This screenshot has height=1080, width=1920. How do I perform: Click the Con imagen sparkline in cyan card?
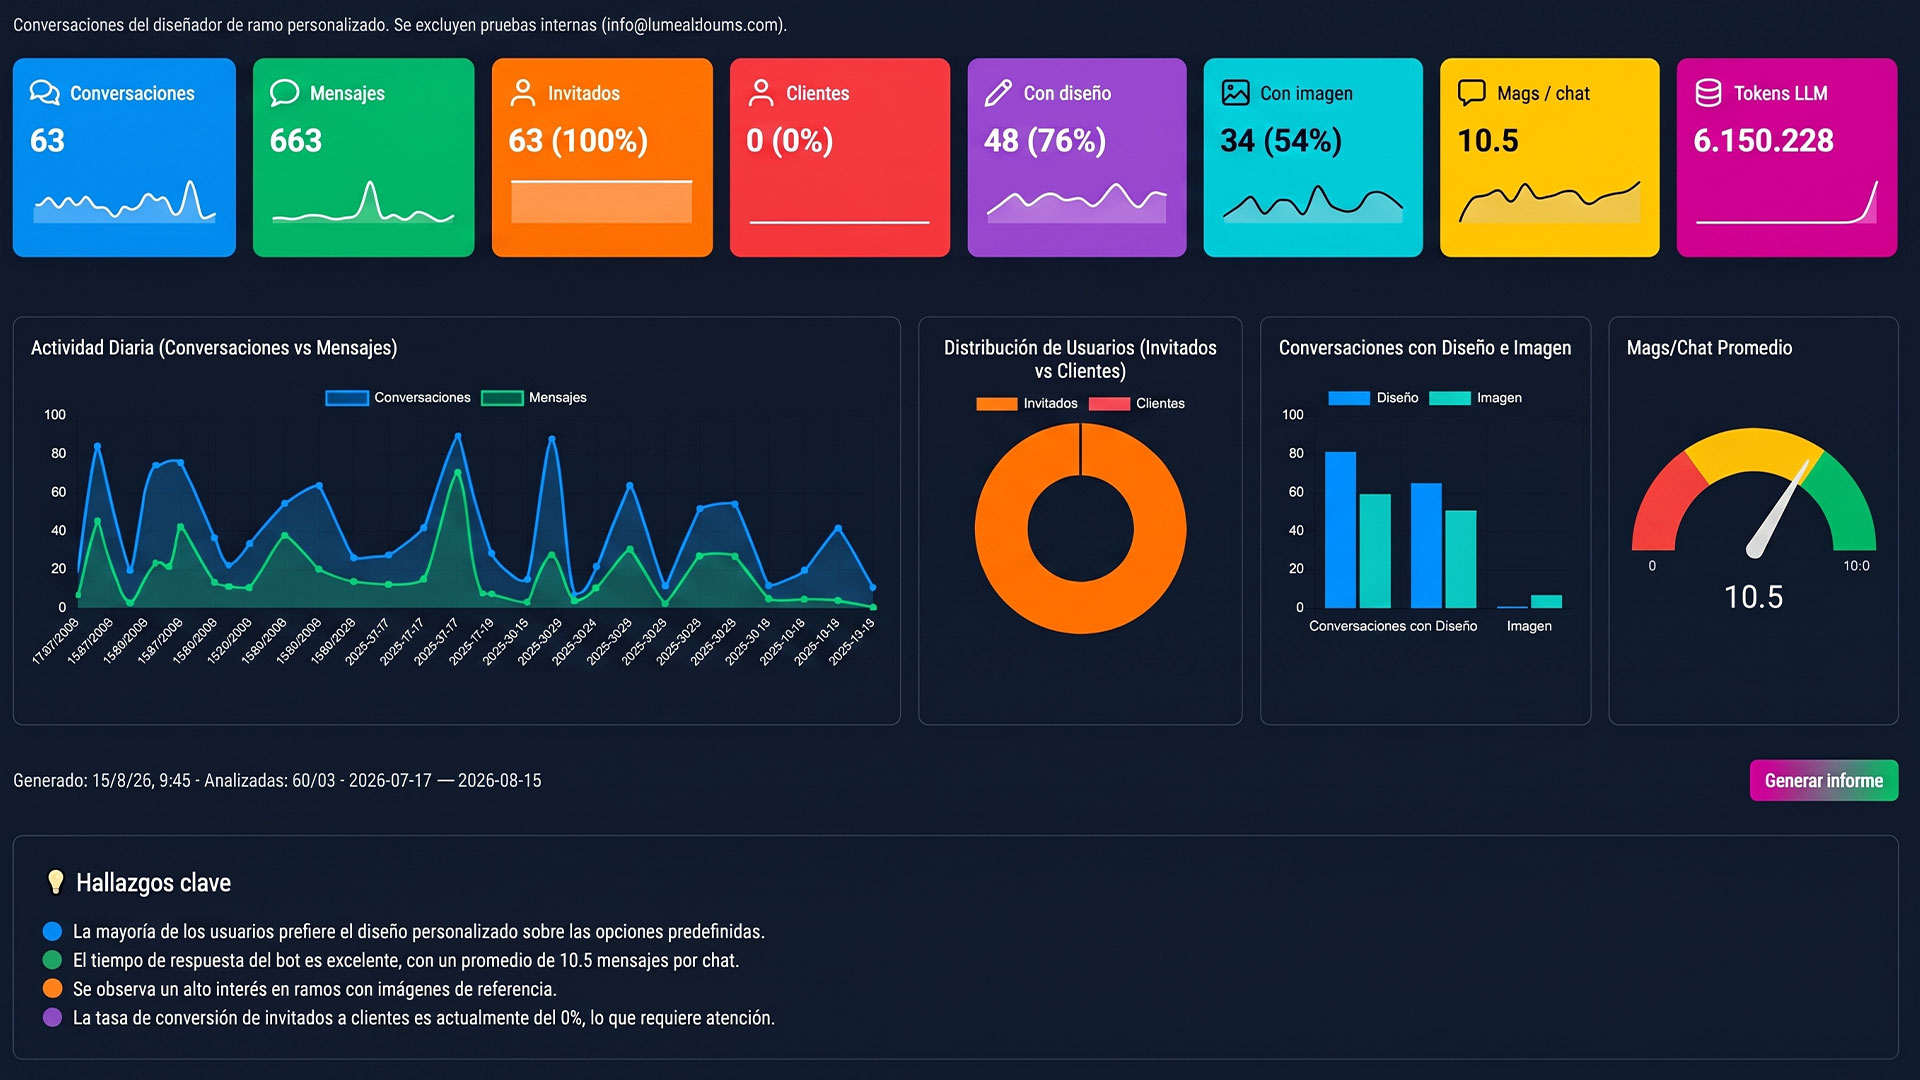pos(1312,203)
